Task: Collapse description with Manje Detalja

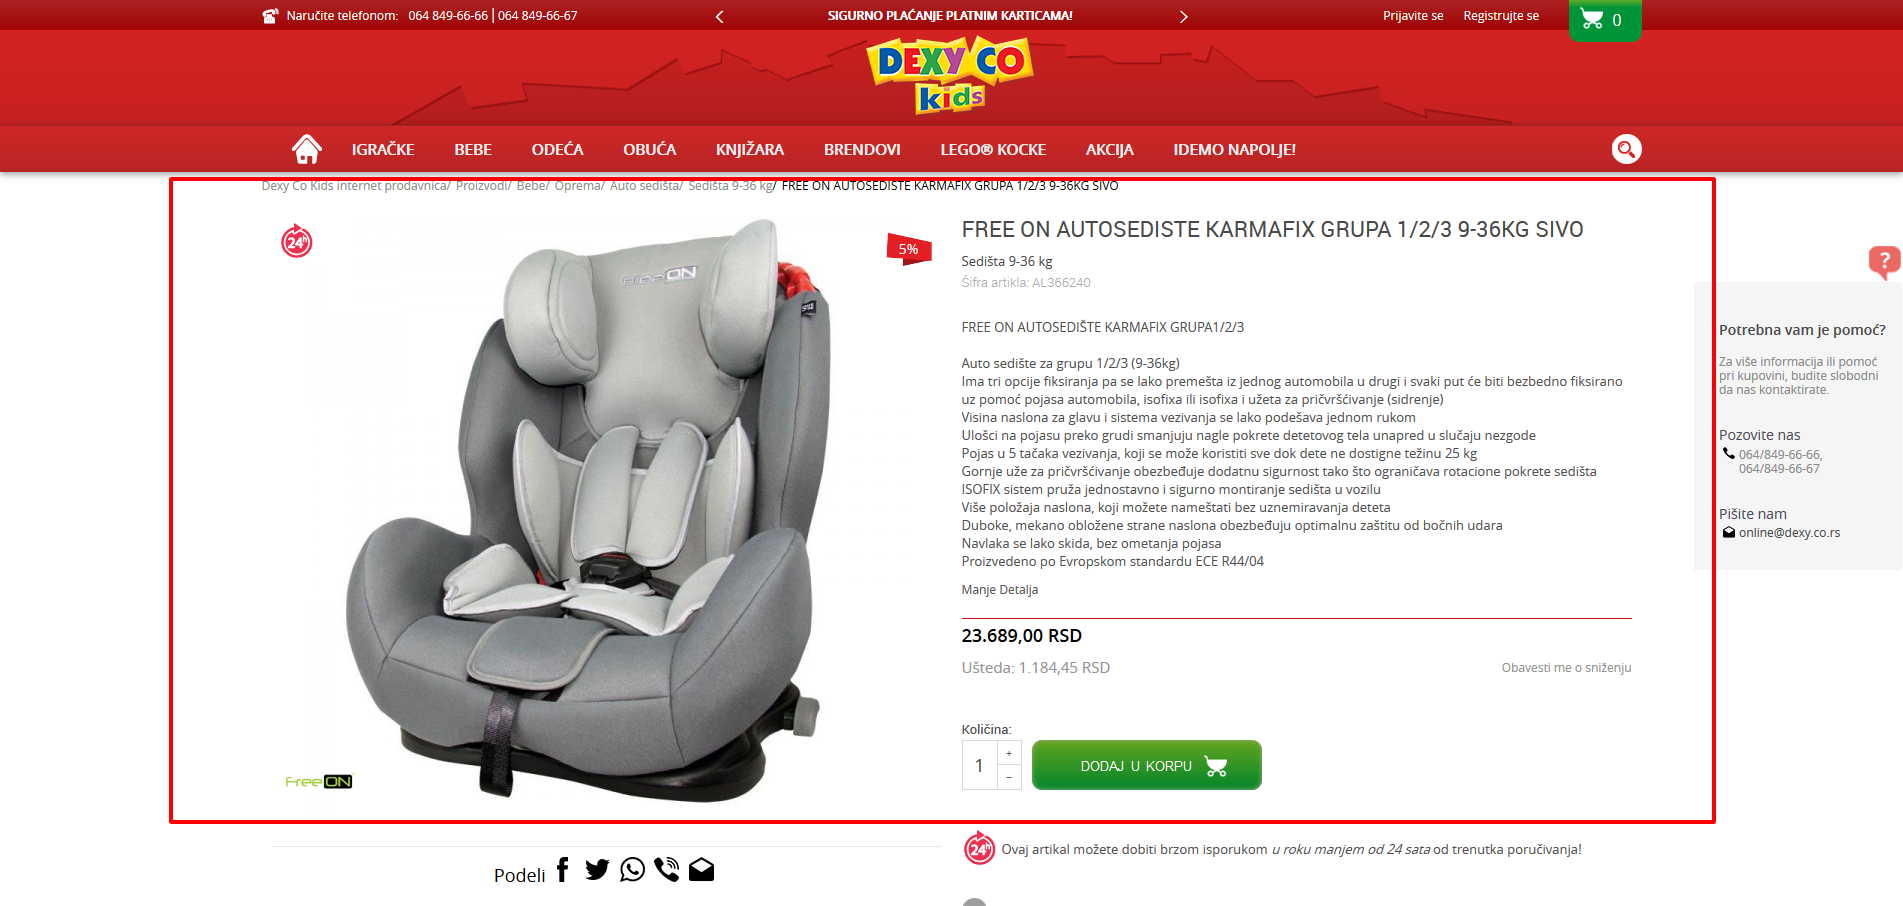Action: click(999, 590)
